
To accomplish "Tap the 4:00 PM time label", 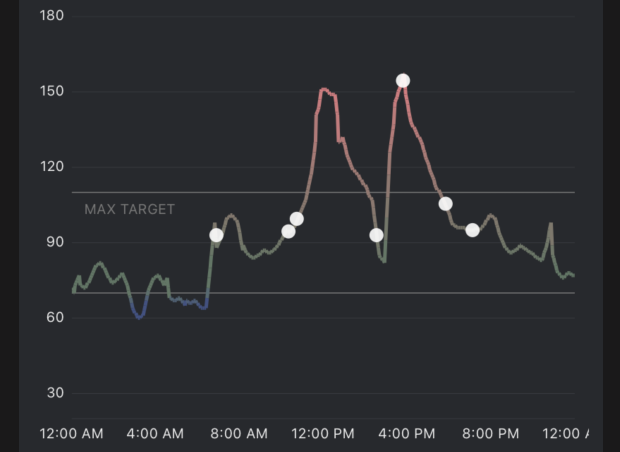I will click(408, 434).
